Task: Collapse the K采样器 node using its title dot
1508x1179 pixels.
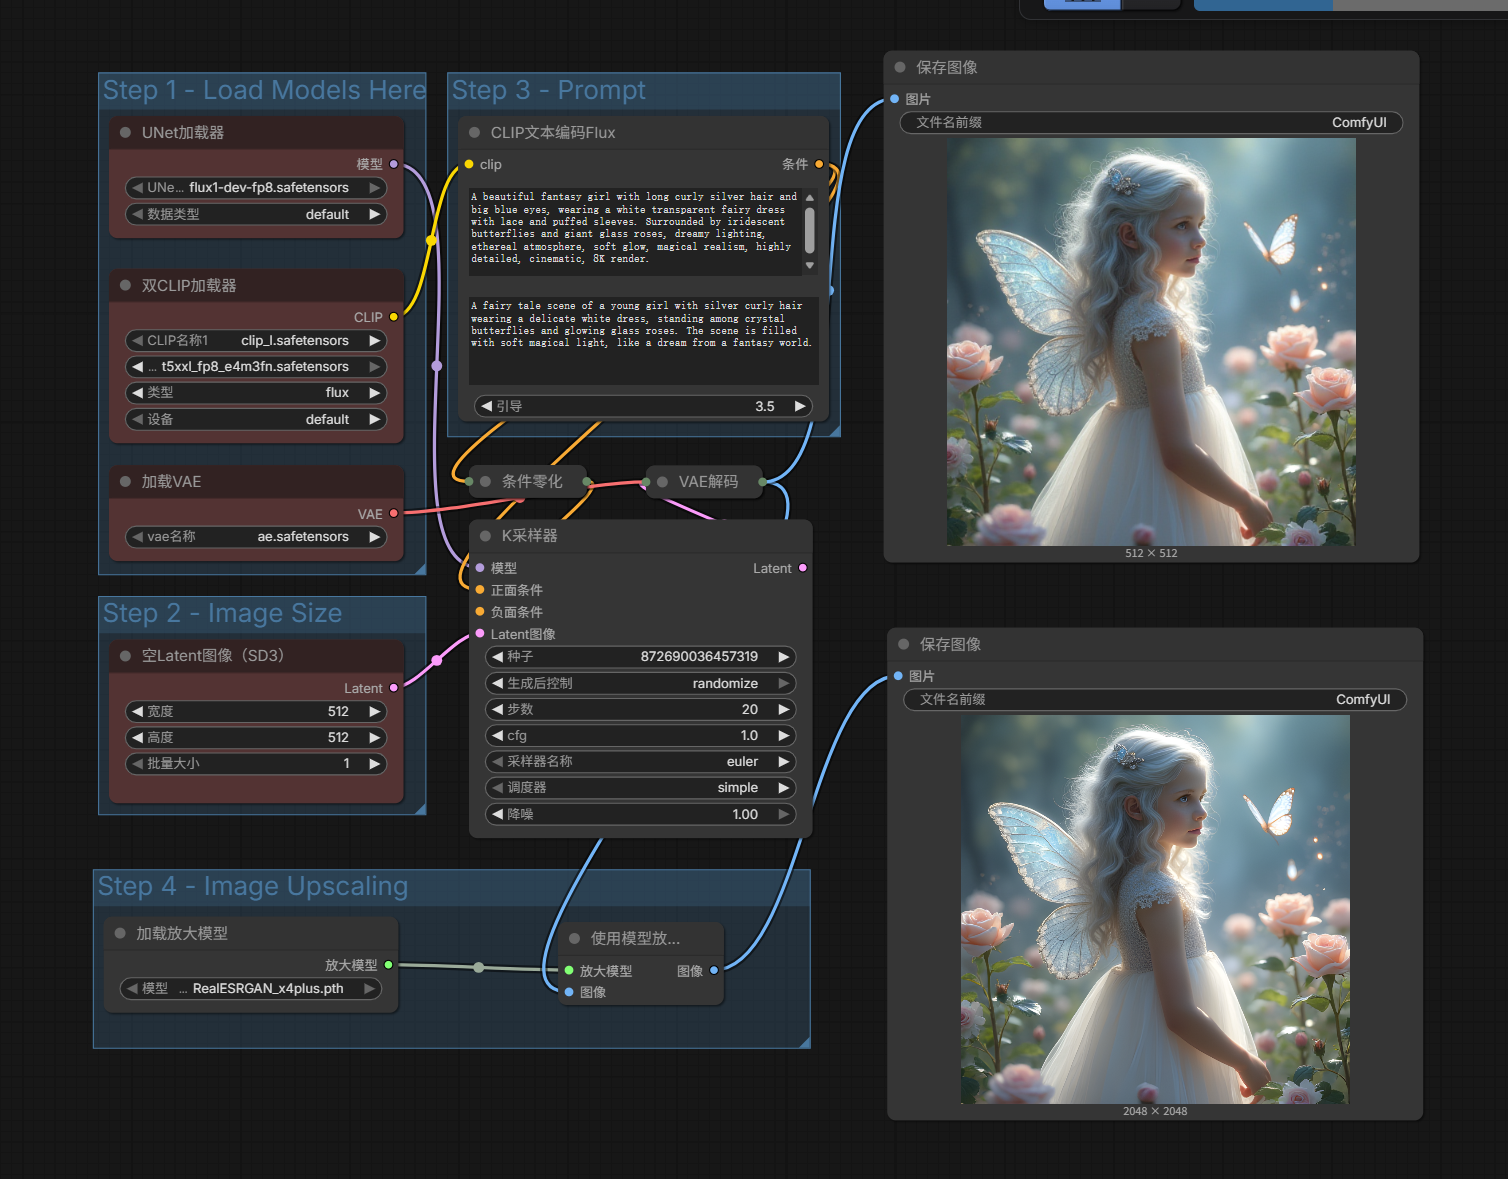Action: coord(485,536)
